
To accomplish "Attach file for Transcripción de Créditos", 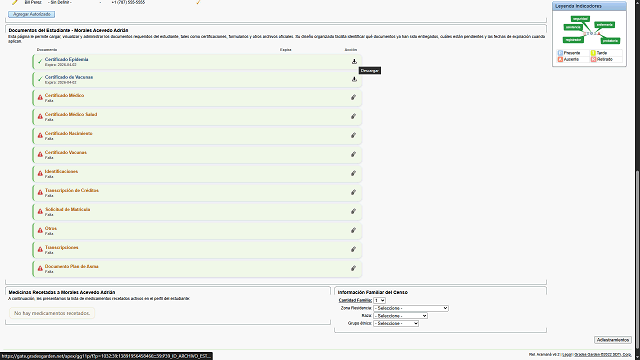I will pyautogui.click(x=353, y=192).
